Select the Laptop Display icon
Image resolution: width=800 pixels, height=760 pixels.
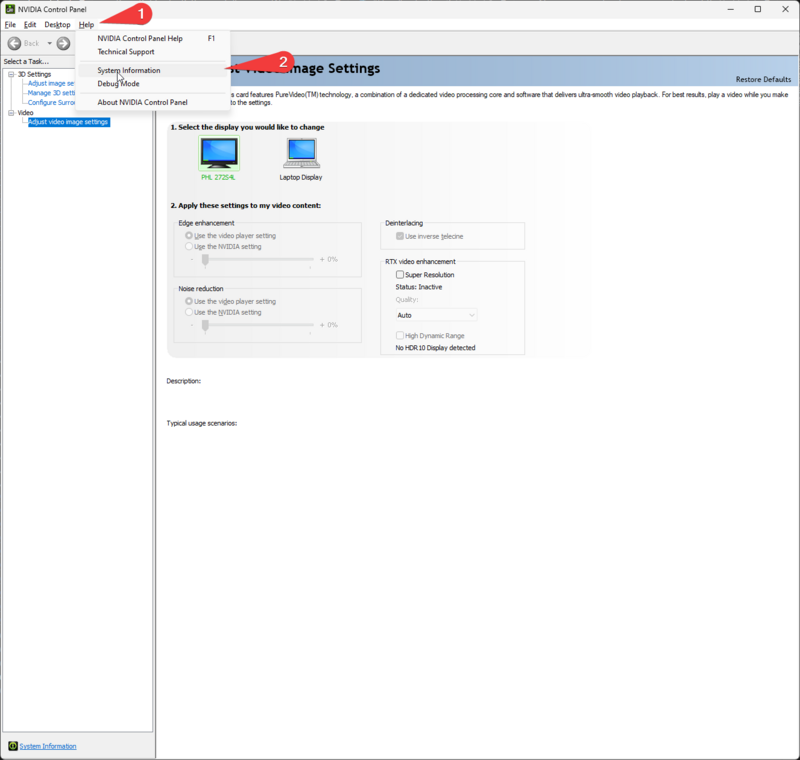(299, 153)
